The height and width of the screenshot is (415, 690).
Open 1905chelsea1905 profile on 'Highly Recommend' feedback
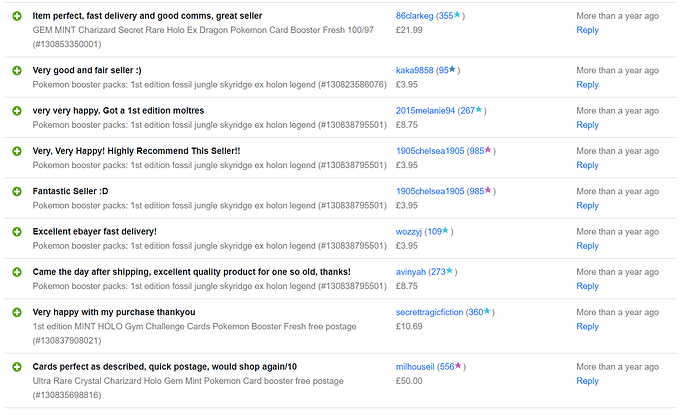click(x=430, y=151)
